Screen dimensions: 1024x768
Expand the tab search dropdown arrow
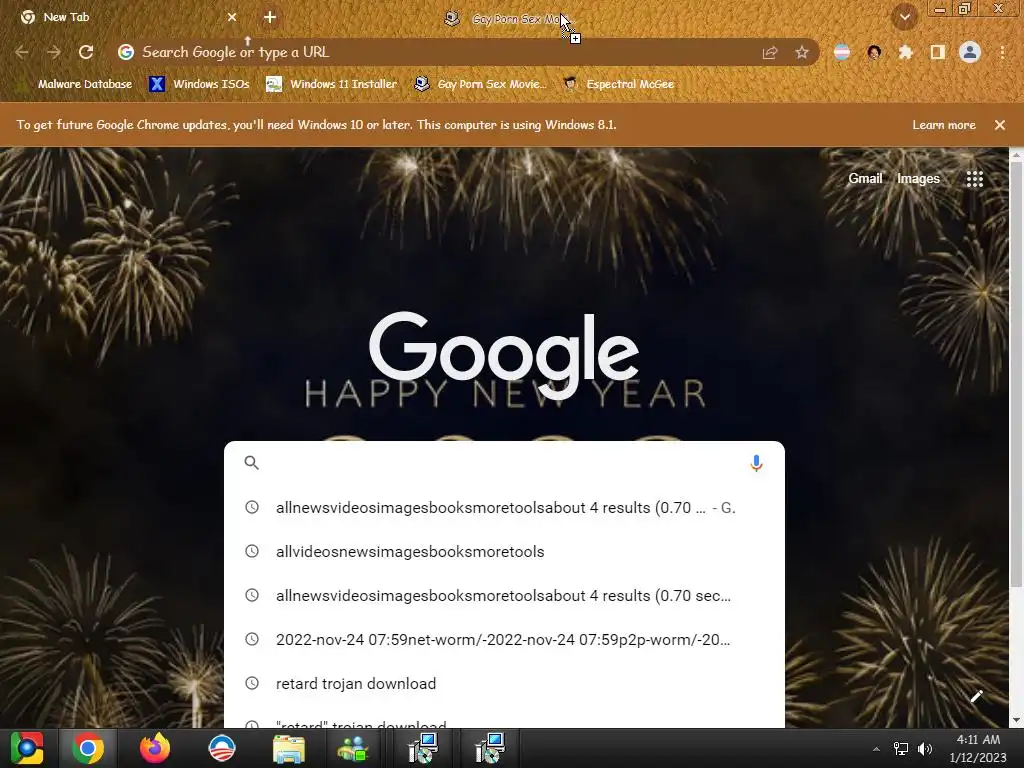coord(905,17)
